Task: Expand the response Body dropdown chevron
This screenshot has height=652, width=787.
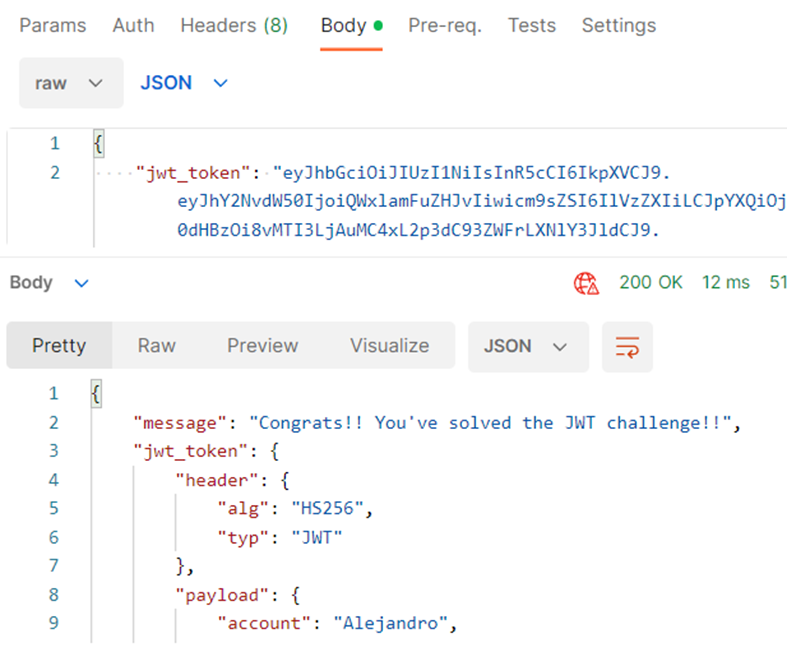Action: (x=81, y=284)
